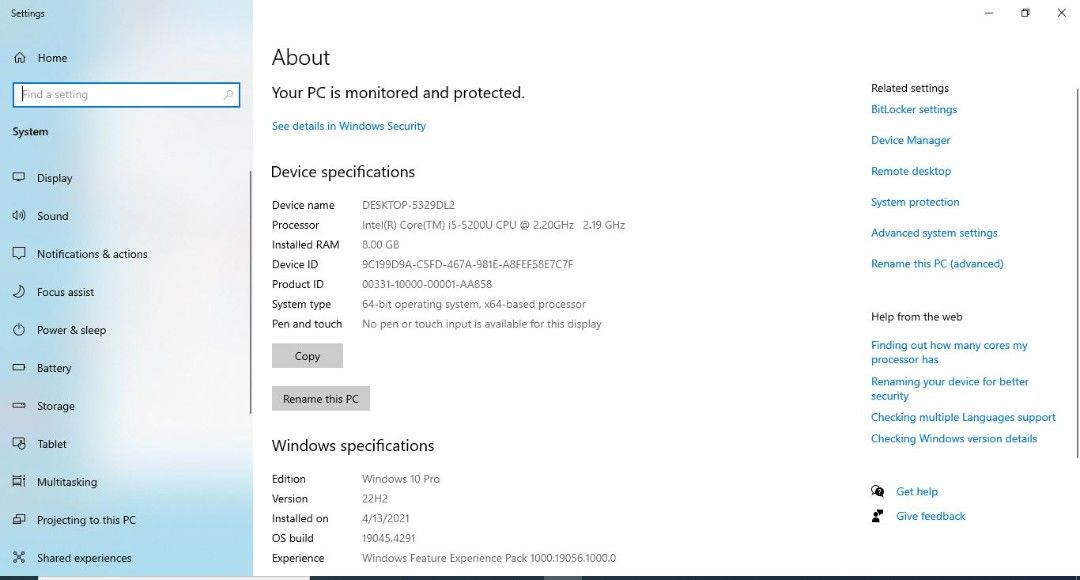The image size is (1080, 580).
Task: Click the Give feedback link
Action: [931, 516]
